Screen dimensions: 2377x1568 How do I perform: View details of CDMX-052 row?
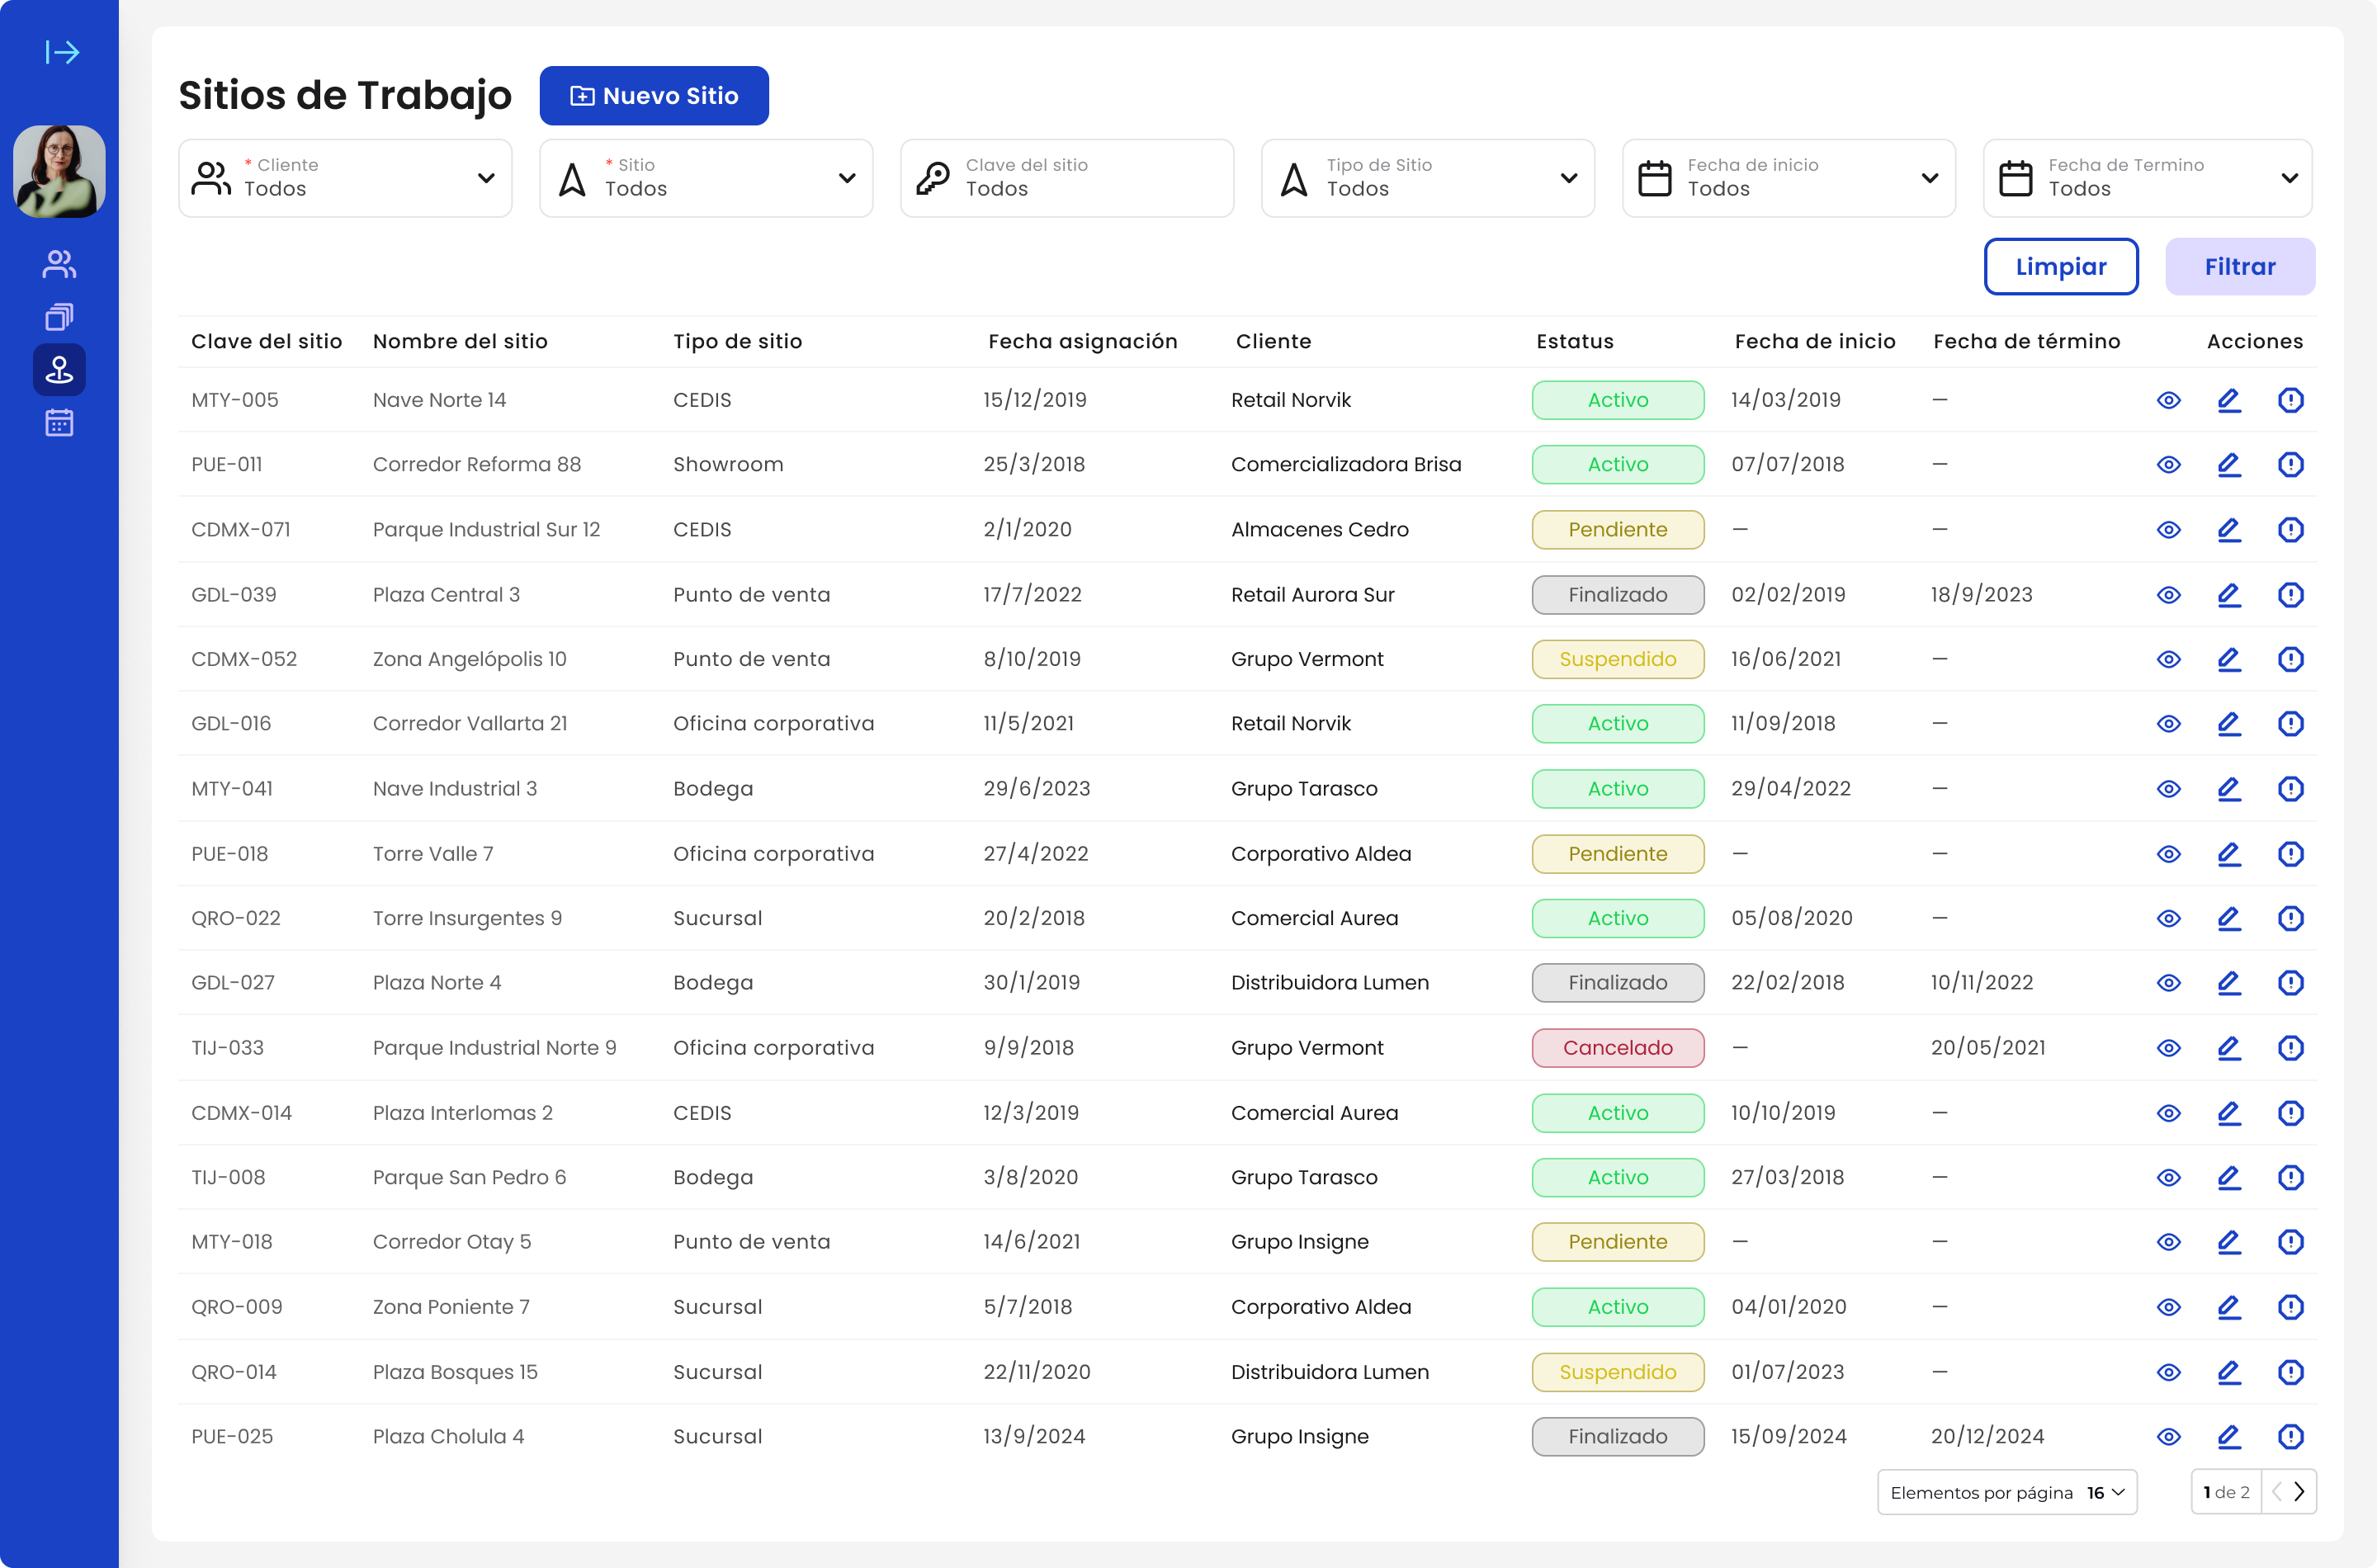[2168, 659]
